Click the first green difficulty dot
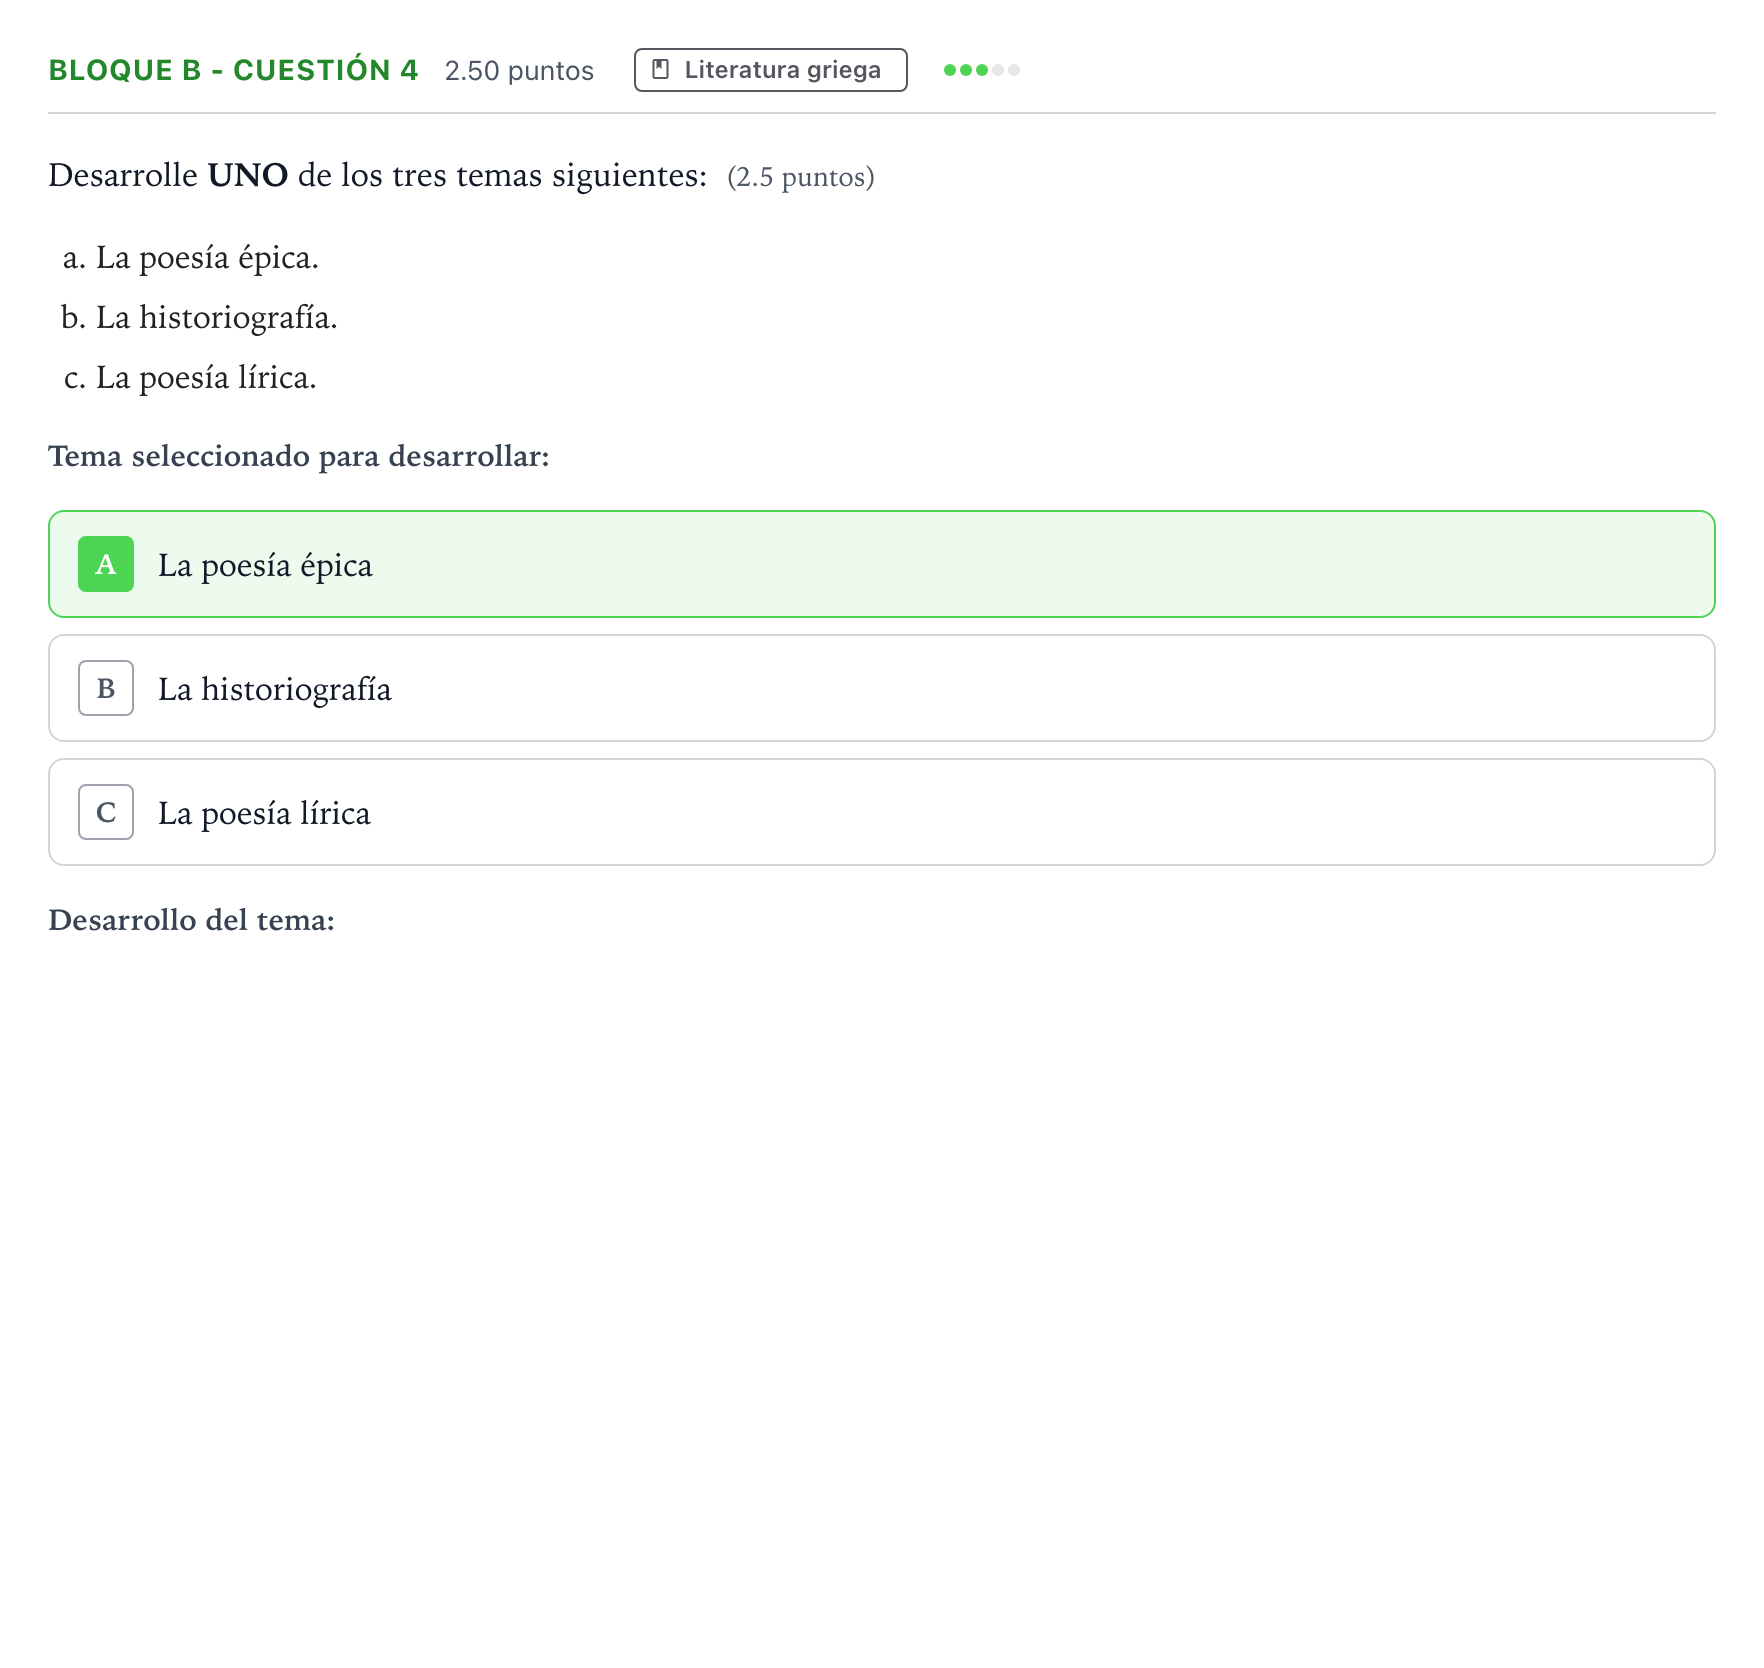1764x1668 pixels. pyautogui.click(x=950, y=70)
